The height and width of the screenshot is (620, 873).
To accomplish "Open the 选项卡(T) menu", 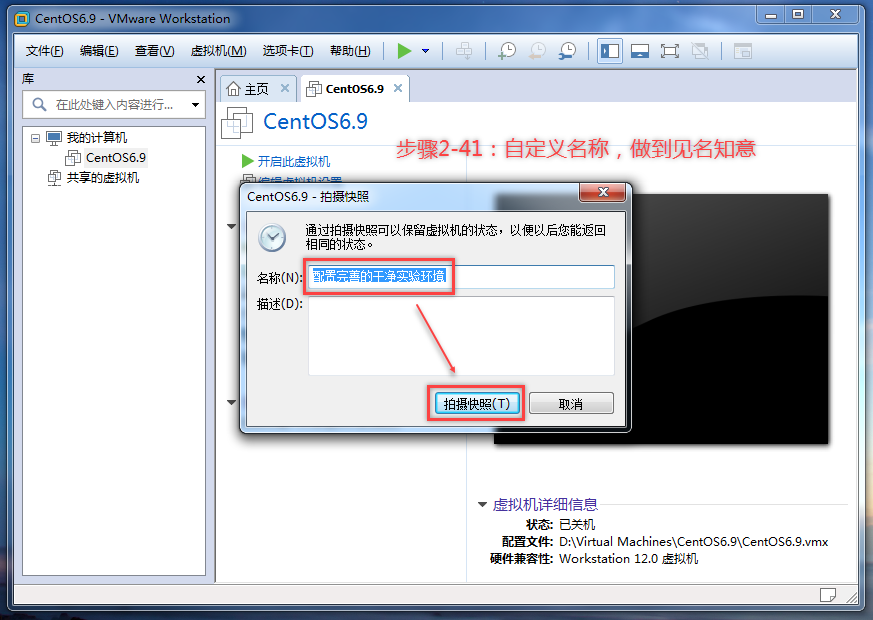I will pyautogui.click(x=288, y=51).
